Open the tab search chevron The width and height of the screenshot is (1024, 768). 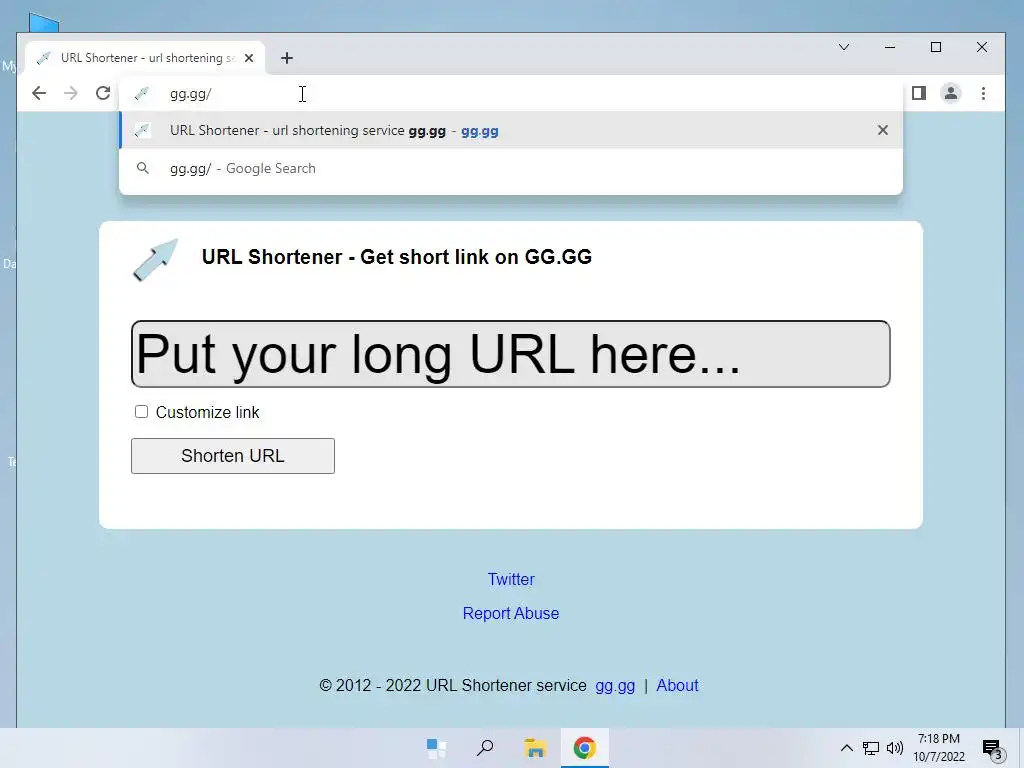click(844, 47)
